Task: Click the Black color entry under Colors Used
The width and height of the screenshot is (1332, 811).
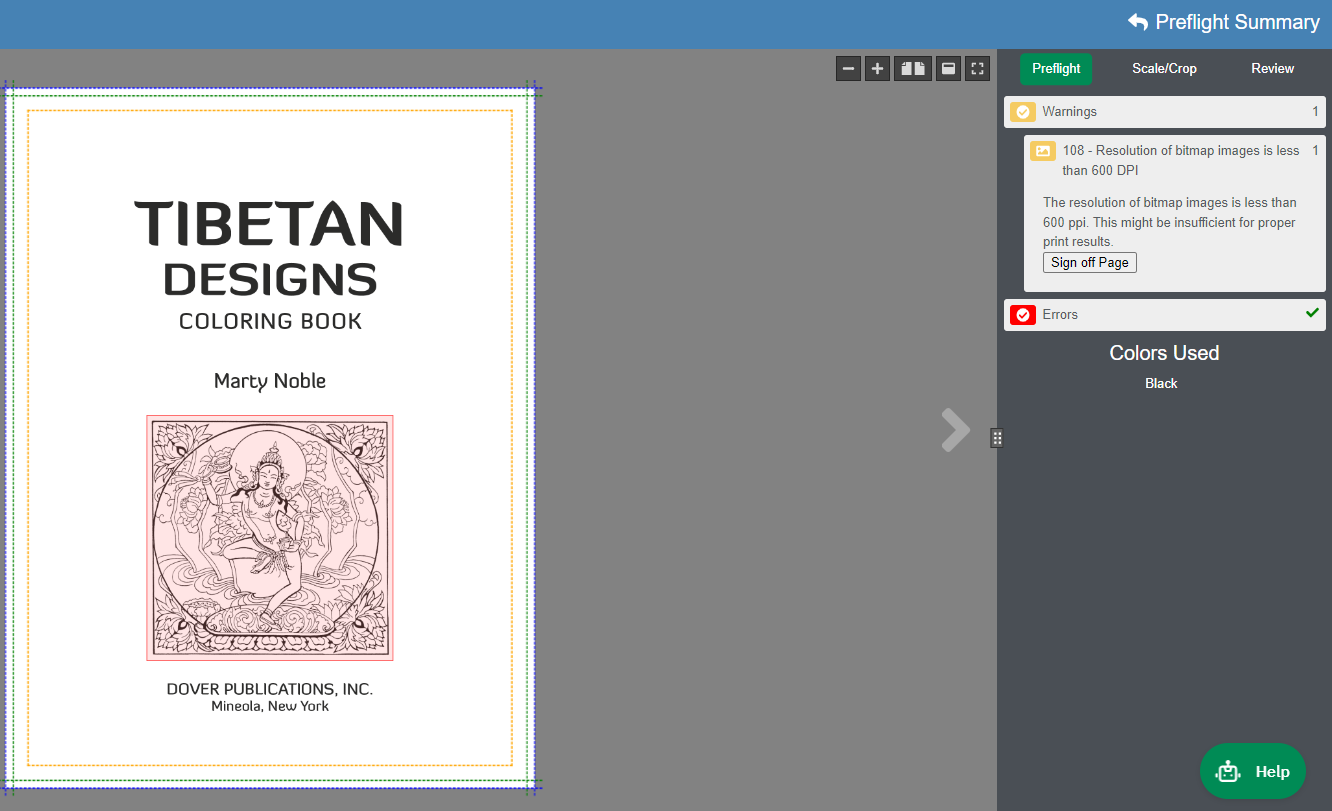Action: pyautogui.click(x=1161, y=384)
